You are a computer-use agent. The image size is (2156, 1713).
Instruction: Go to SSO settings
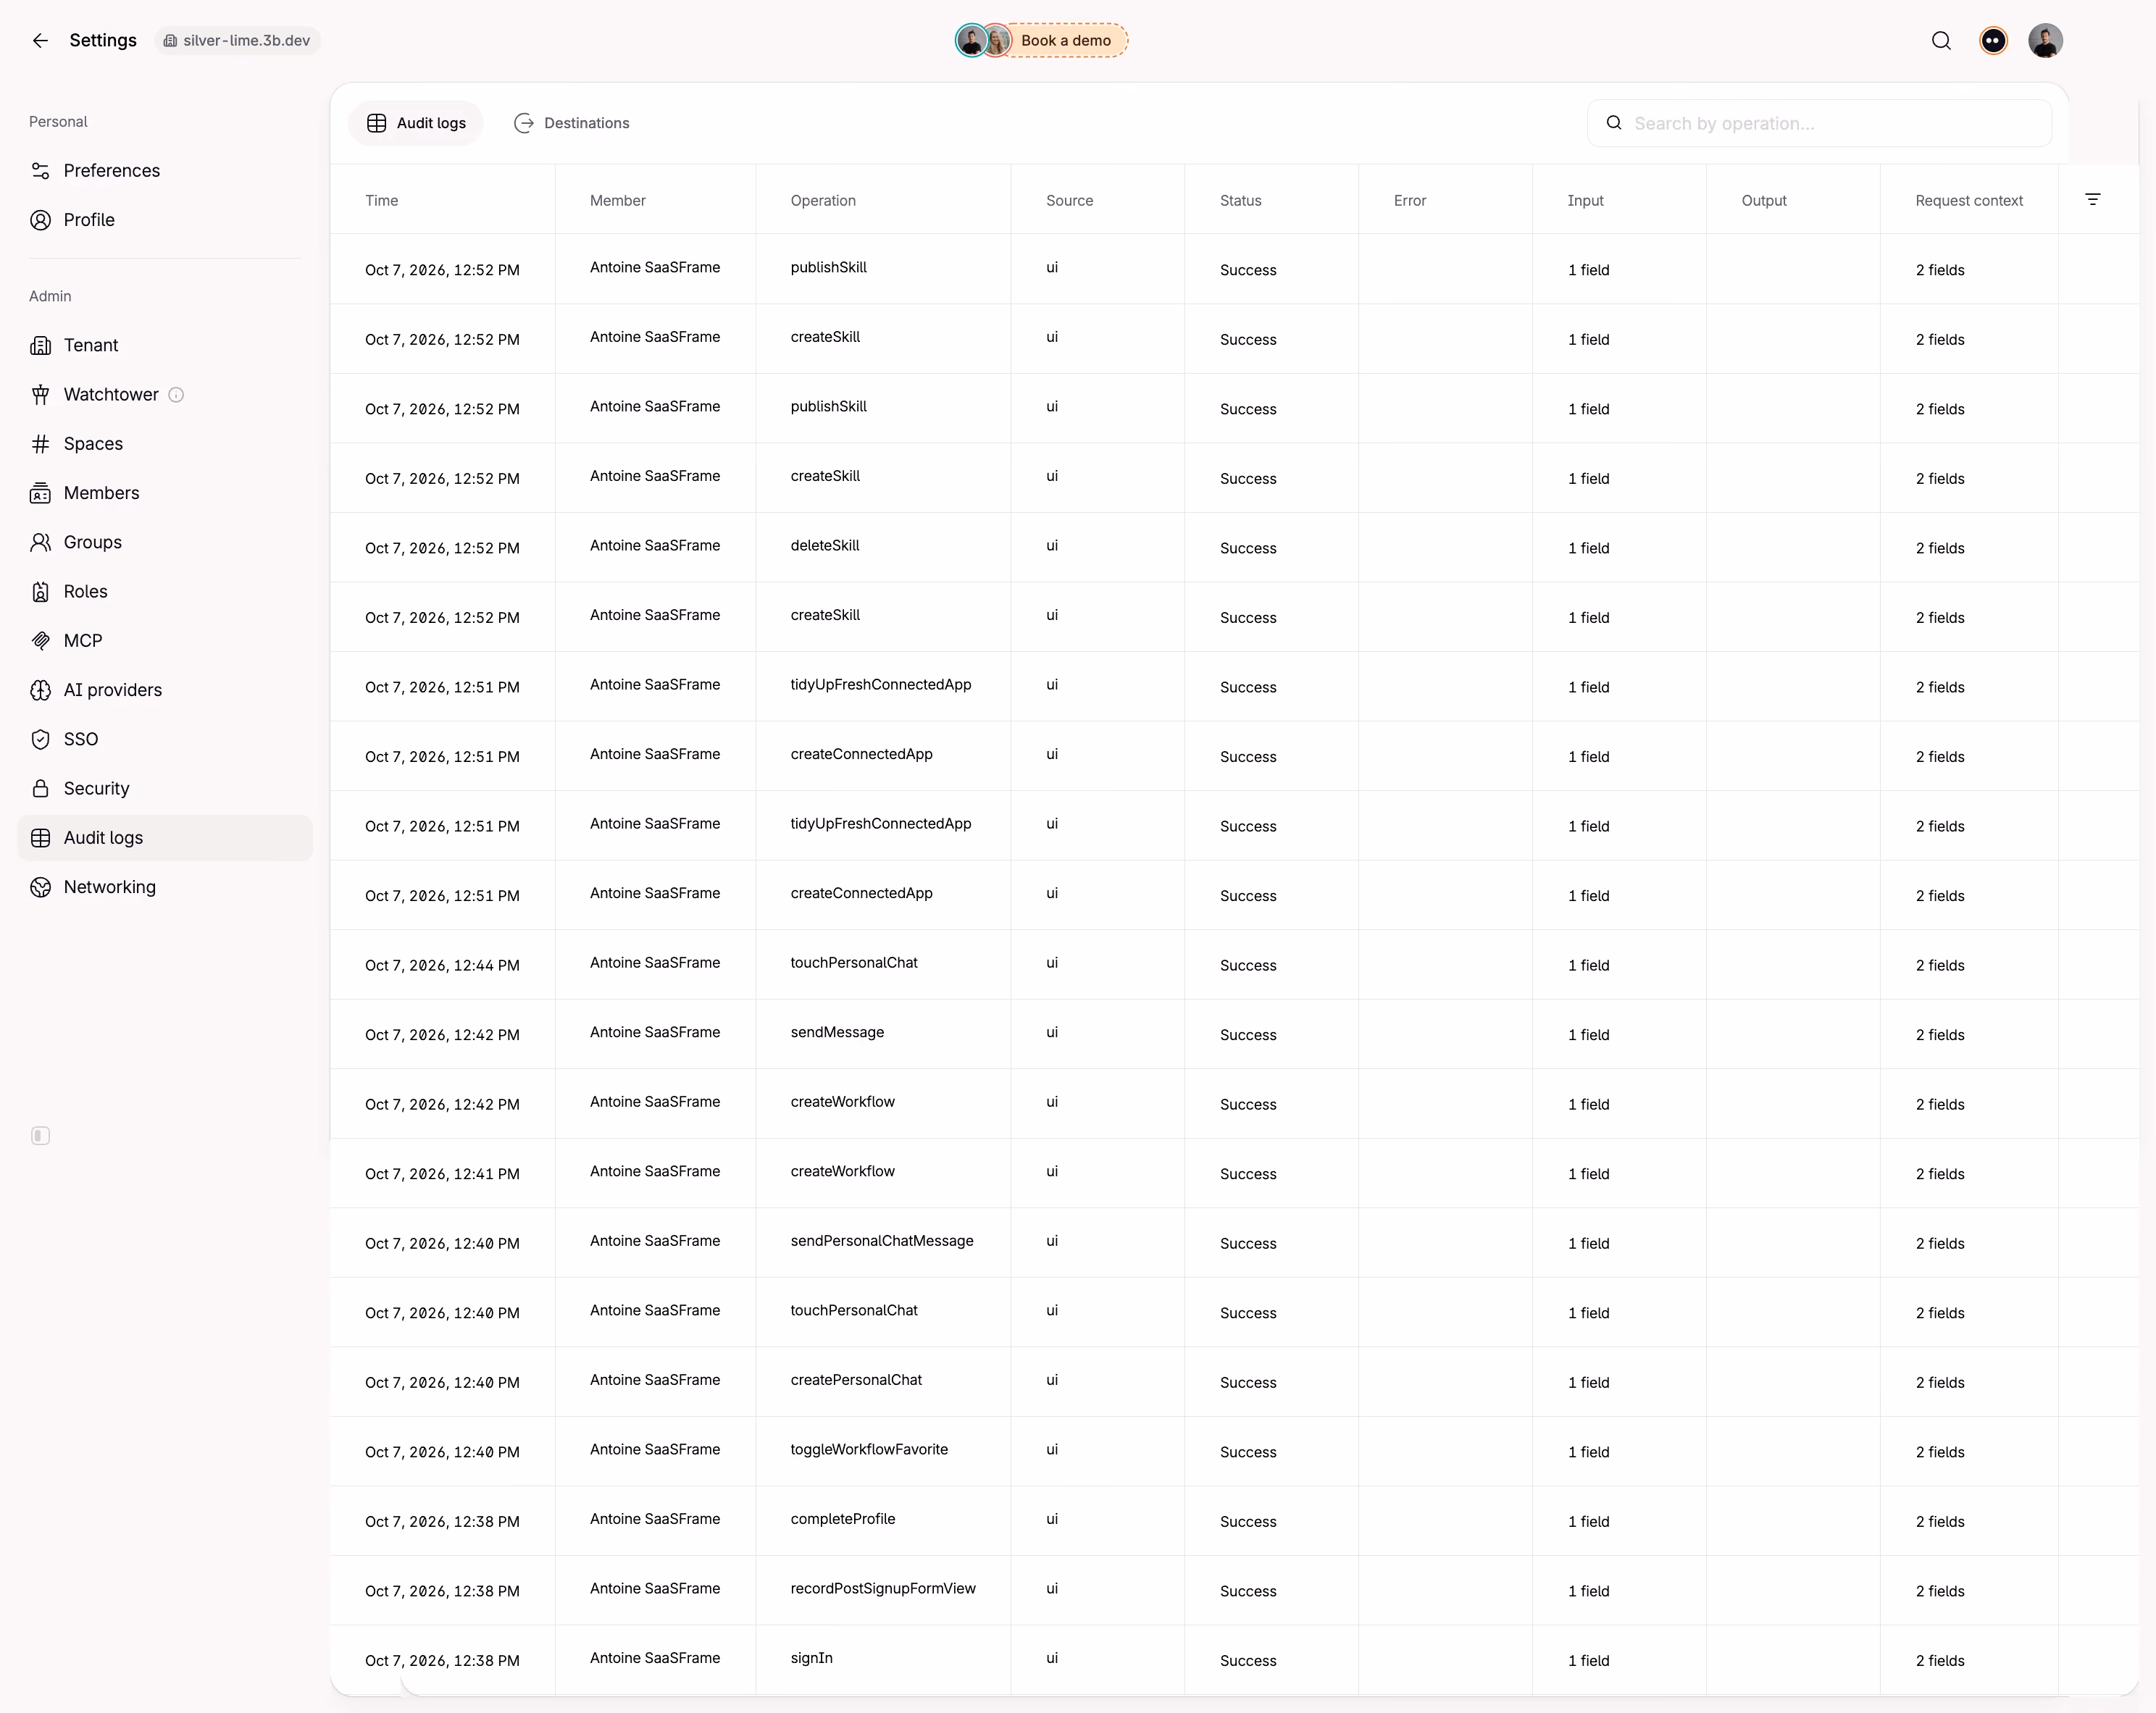tap(165, 739)
